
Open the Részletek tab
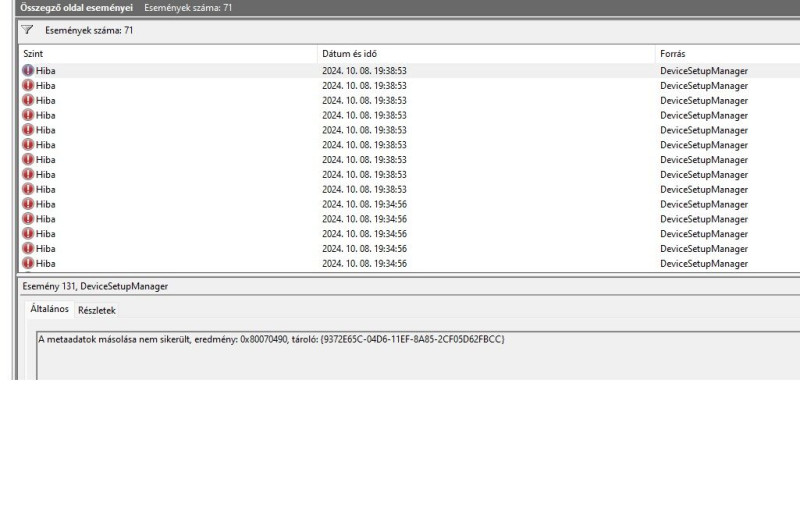[96, 310]
